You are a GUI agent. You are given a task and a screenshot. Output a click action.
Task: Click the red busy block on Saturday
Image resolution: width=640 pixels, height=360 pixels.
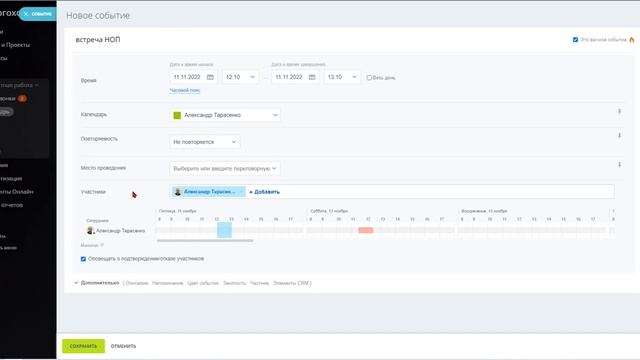click(366, 230)
